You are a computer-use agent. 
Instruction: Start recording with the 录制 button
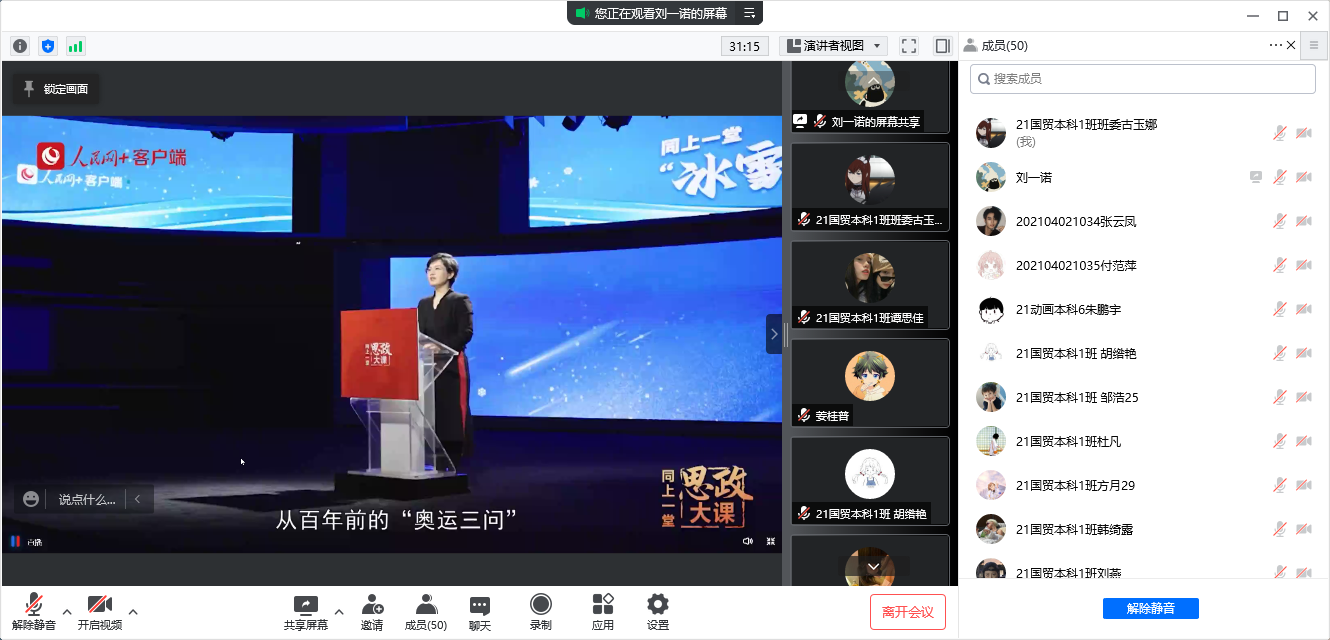click(540, 612)
